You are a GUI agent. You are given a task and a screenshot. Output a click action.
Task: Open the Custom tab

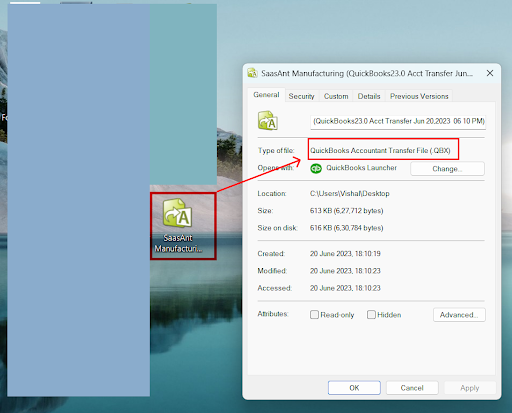pyautogui.click(x=336, y=96)
